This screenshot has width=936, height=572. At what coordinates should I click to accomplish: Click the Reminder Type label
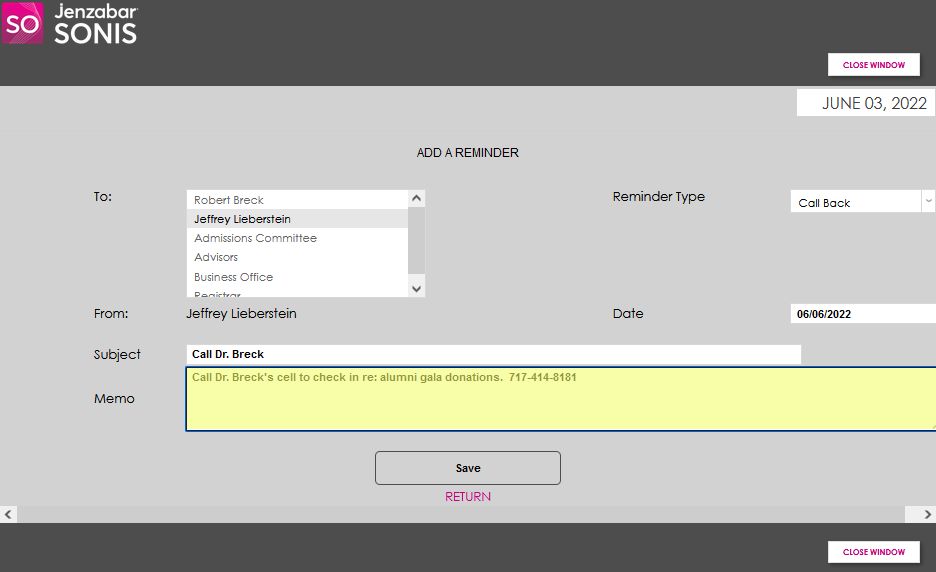tap(658, 196)
